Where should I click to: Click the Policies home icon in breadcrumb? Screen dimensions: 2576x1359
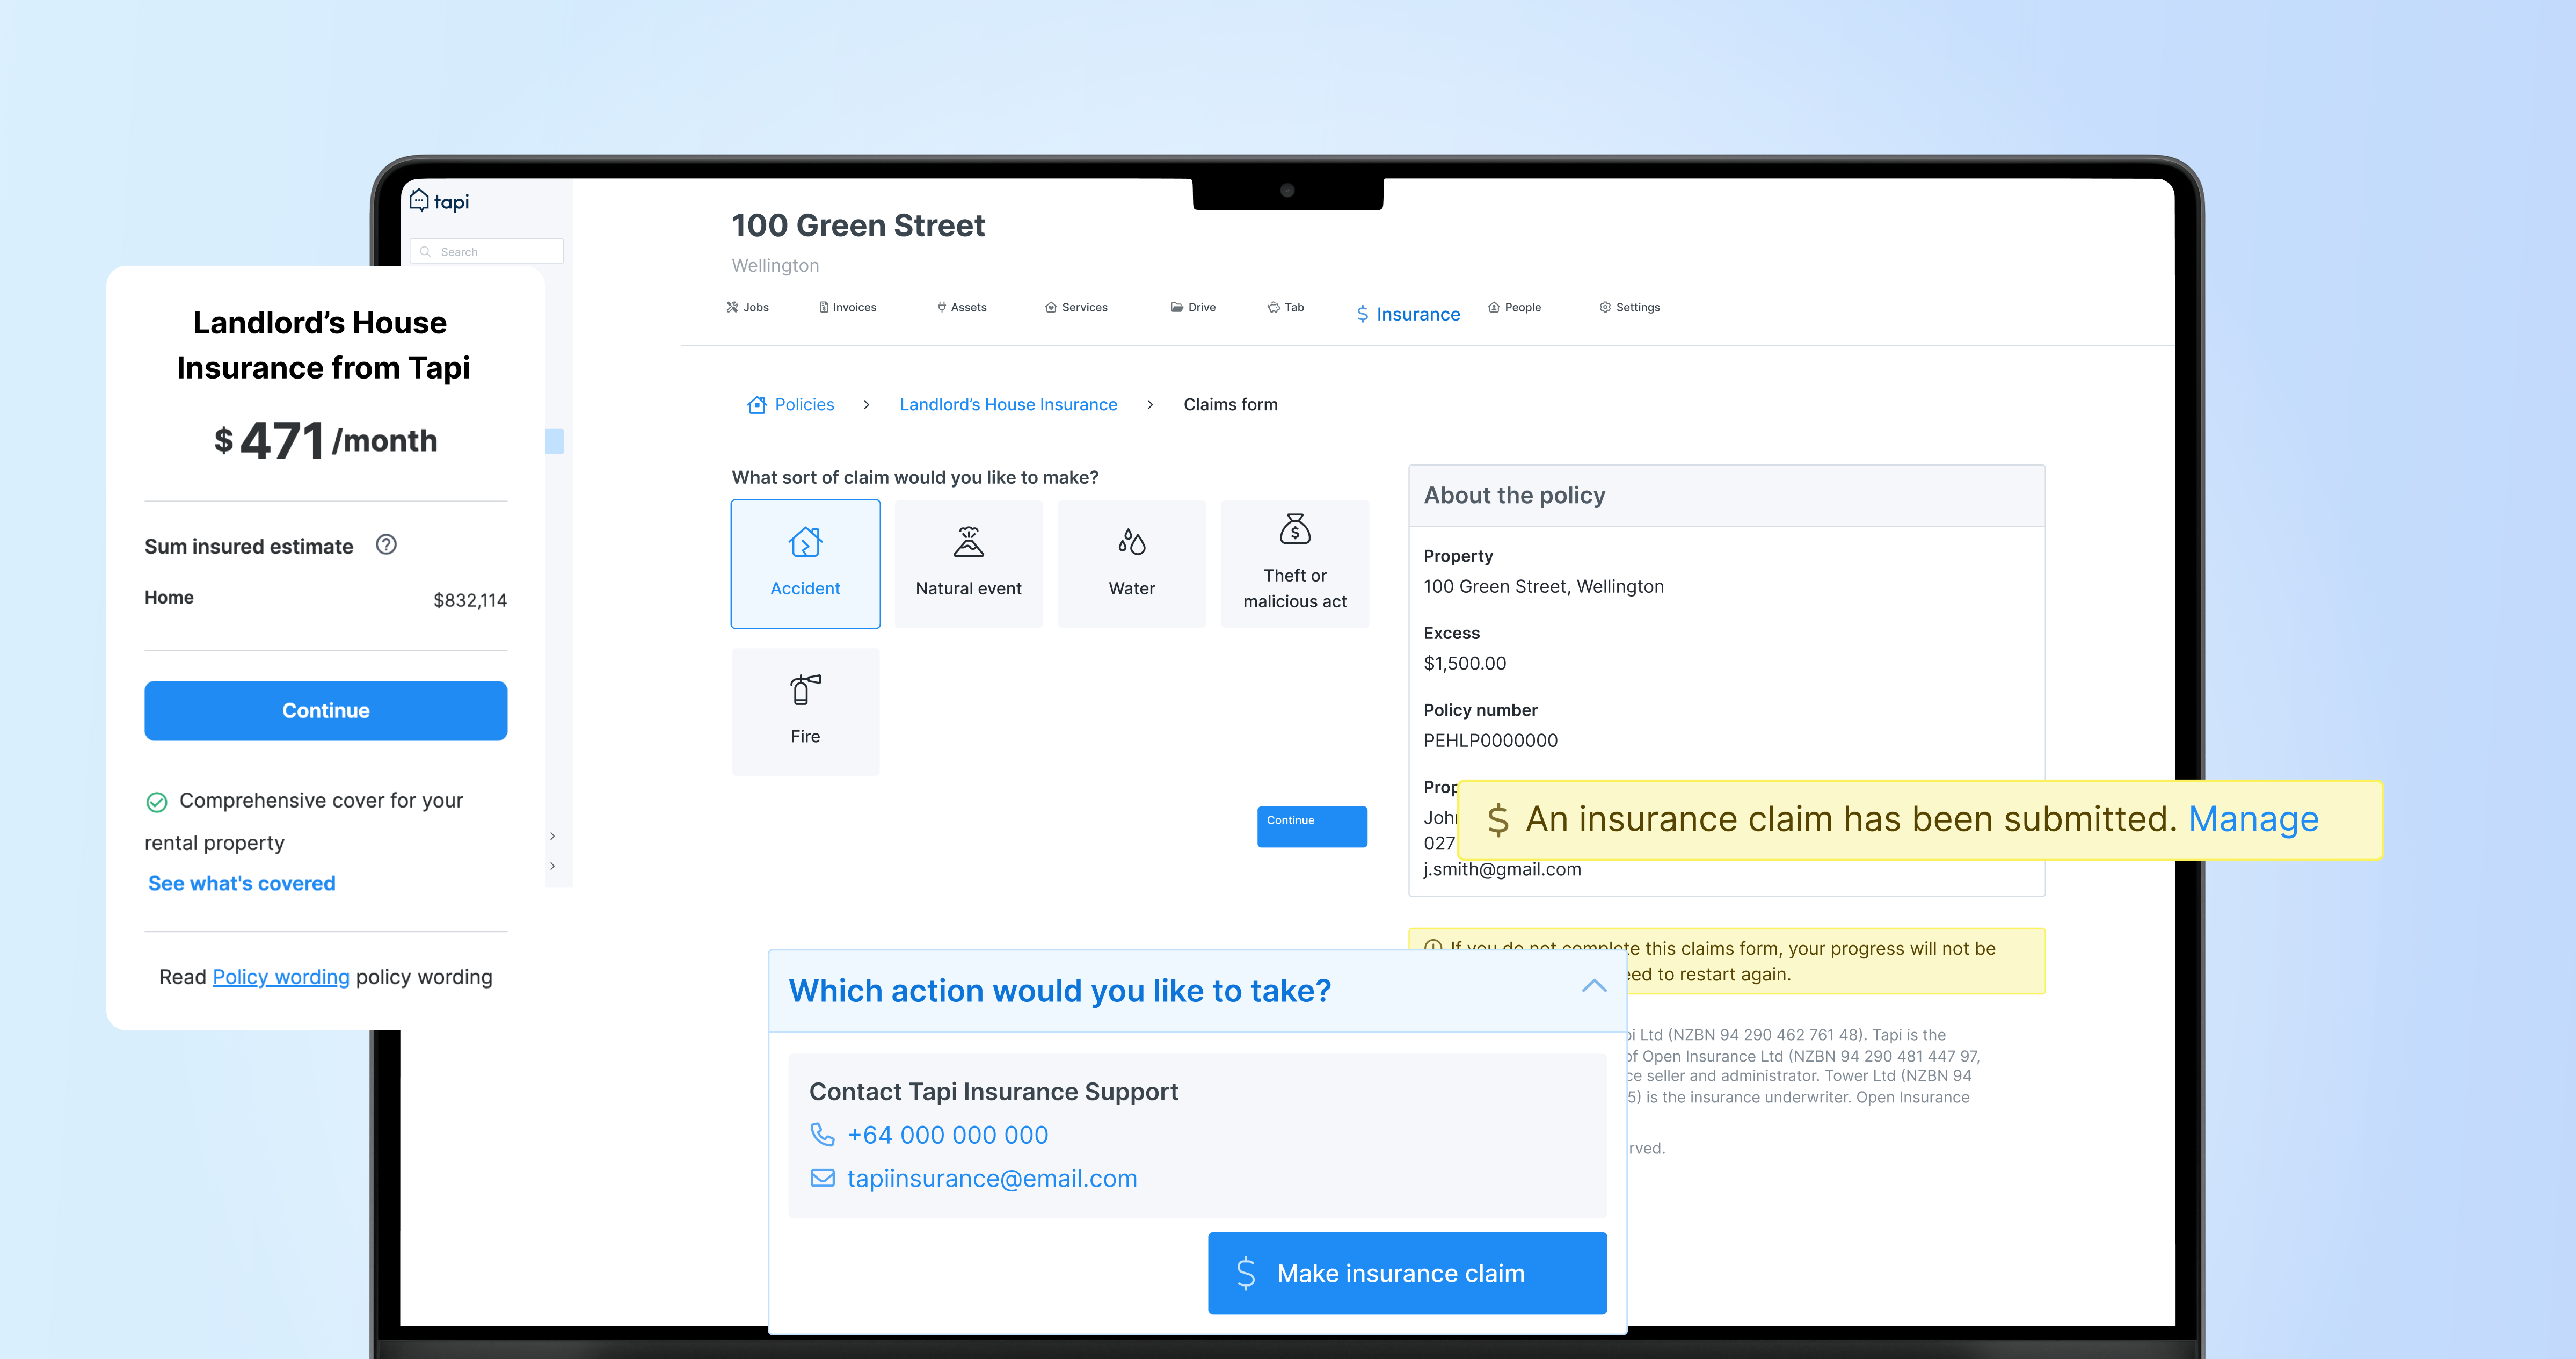click(x=757, y=404)
